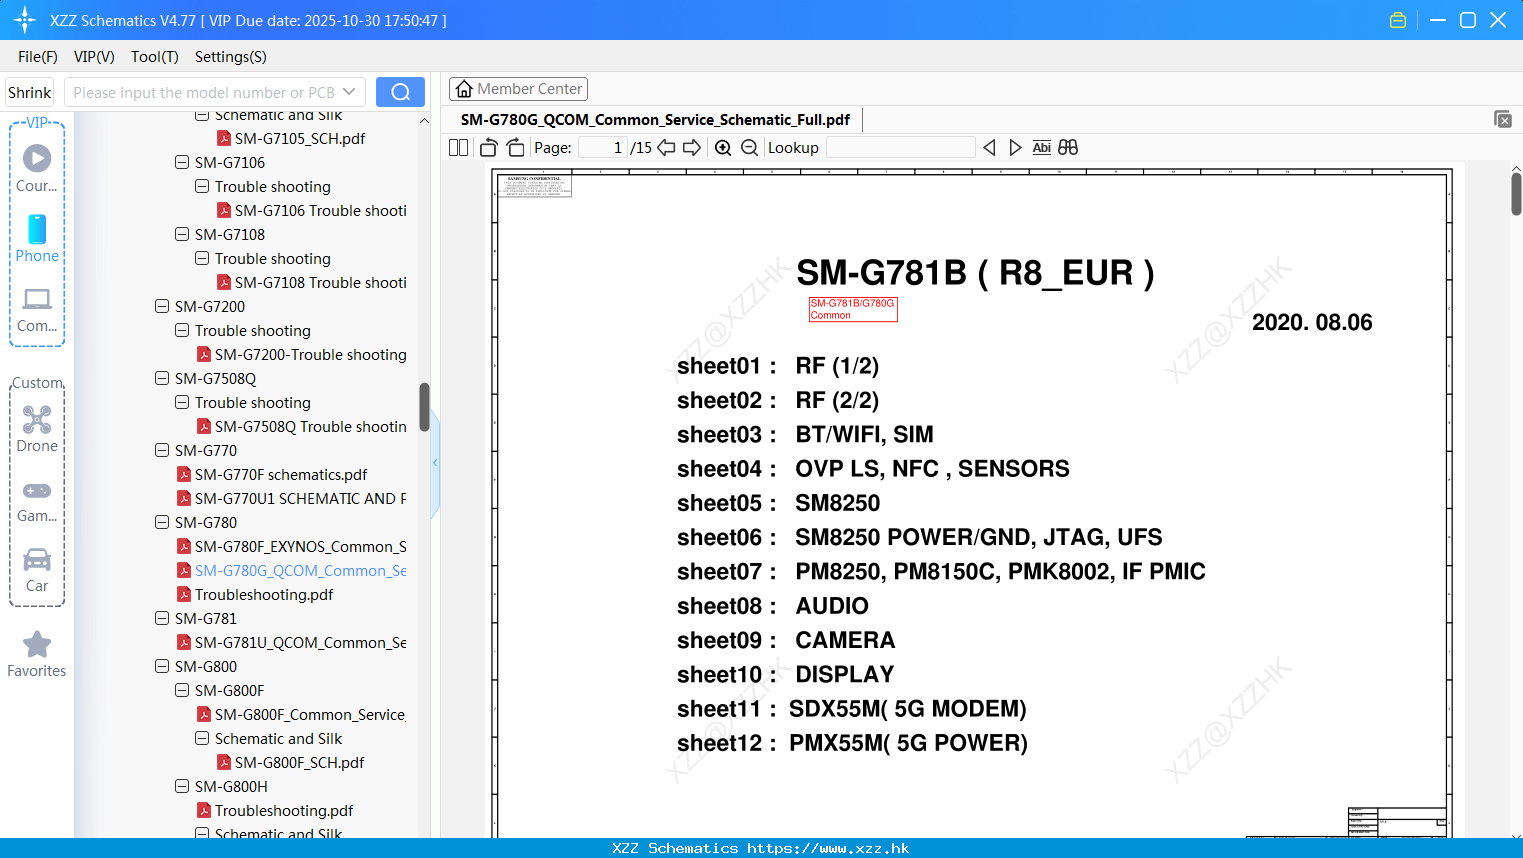Open Troubleshooting.pdf under SM-G800H

[x=275, y=810]
